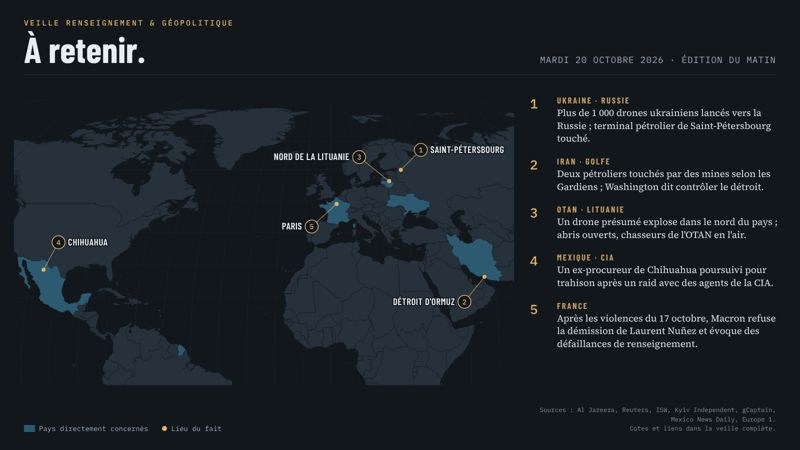Viewport: 800px width, 450px height.
Task: Click map marker 2 at Détroit d'Ormuz
Action: tap(464, 302)
